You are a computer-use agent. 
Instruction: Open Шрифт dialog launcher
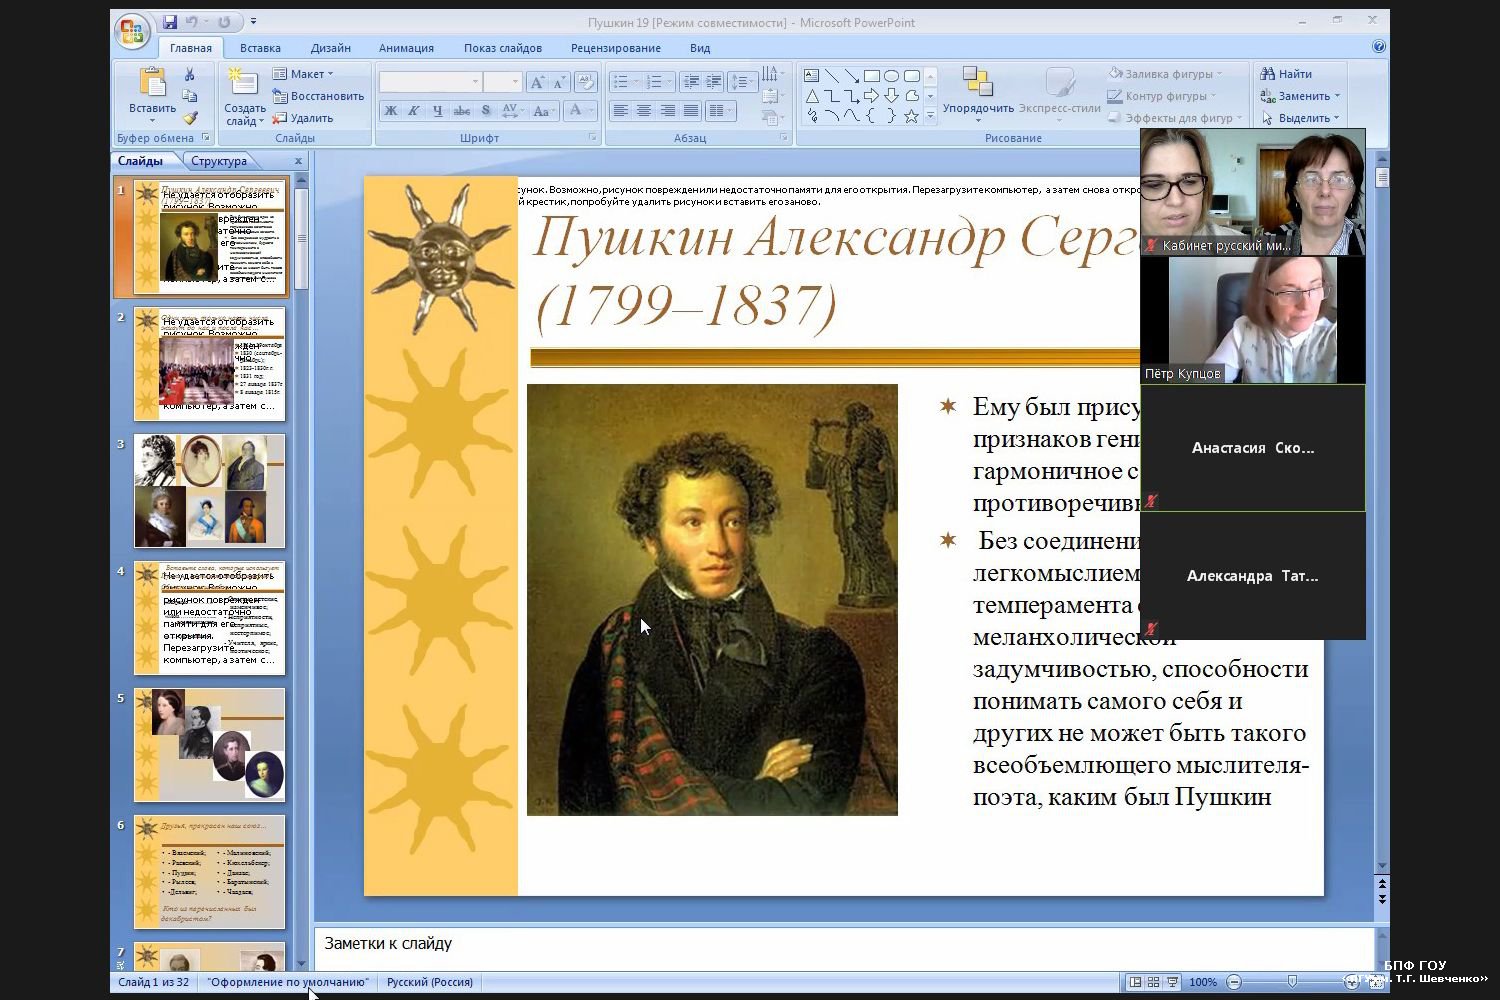[593, 137]
